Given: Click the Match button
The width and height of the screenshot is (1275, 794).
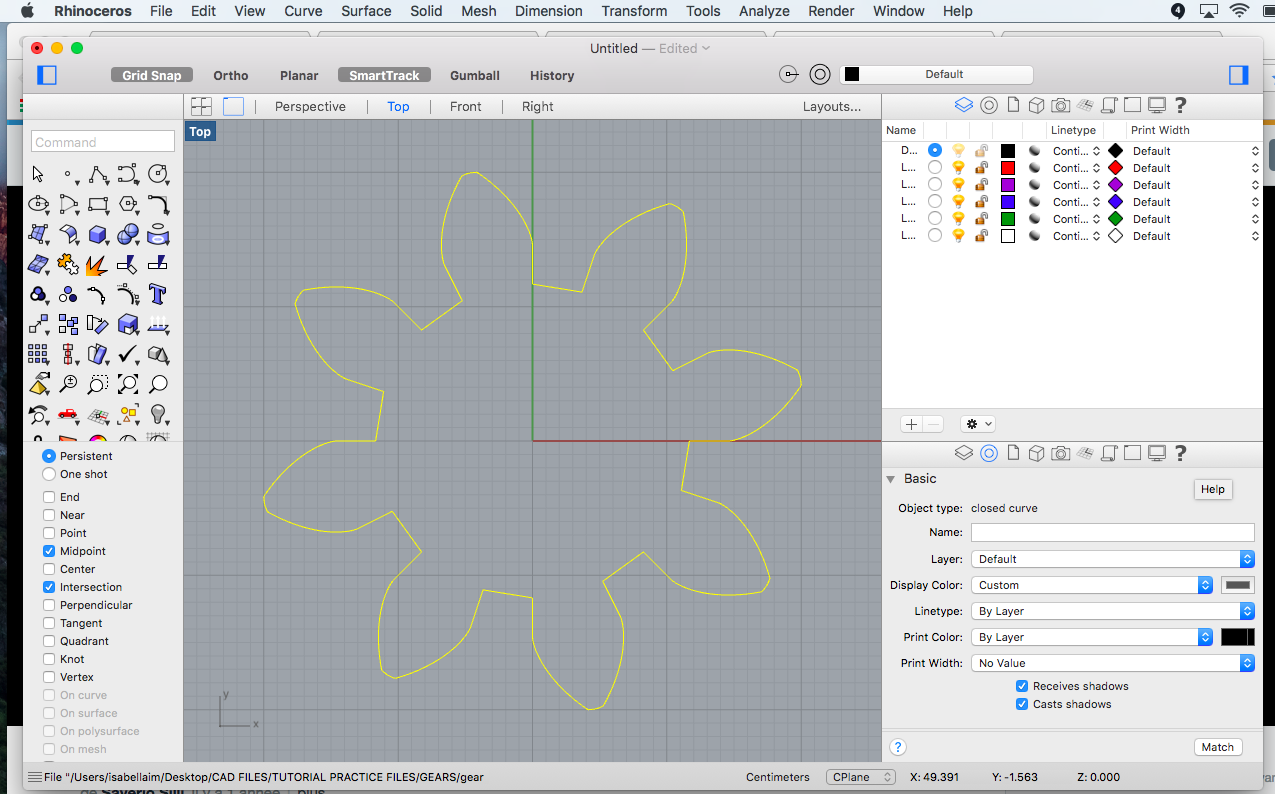Looking at the screenshot, I should 1217,747.
